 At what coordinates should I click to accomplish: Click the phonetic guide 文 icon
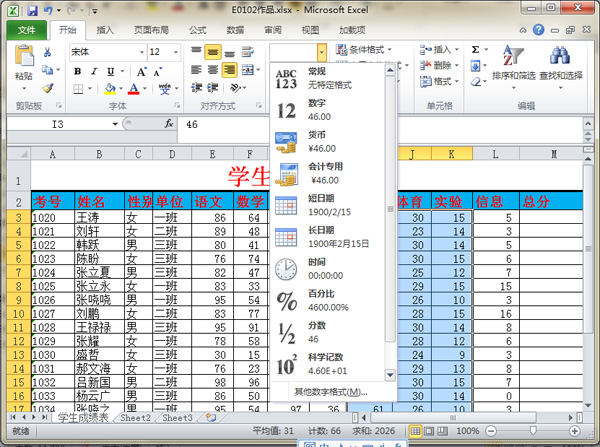[x=165, y=89]
